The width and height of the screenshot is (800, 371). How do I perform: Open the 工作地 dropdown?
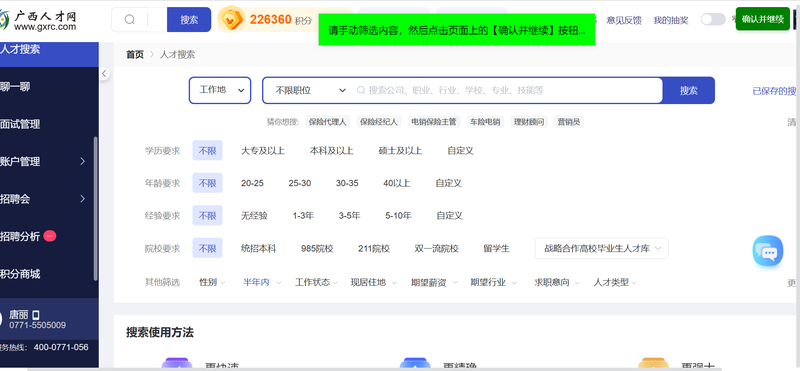[x=220, y=90]
